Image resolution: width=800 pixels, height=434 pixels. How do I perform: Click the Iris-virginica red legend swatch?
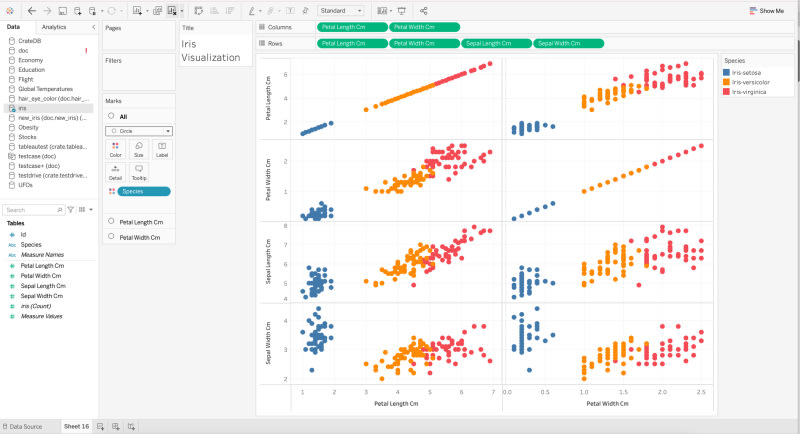(726, 92)
